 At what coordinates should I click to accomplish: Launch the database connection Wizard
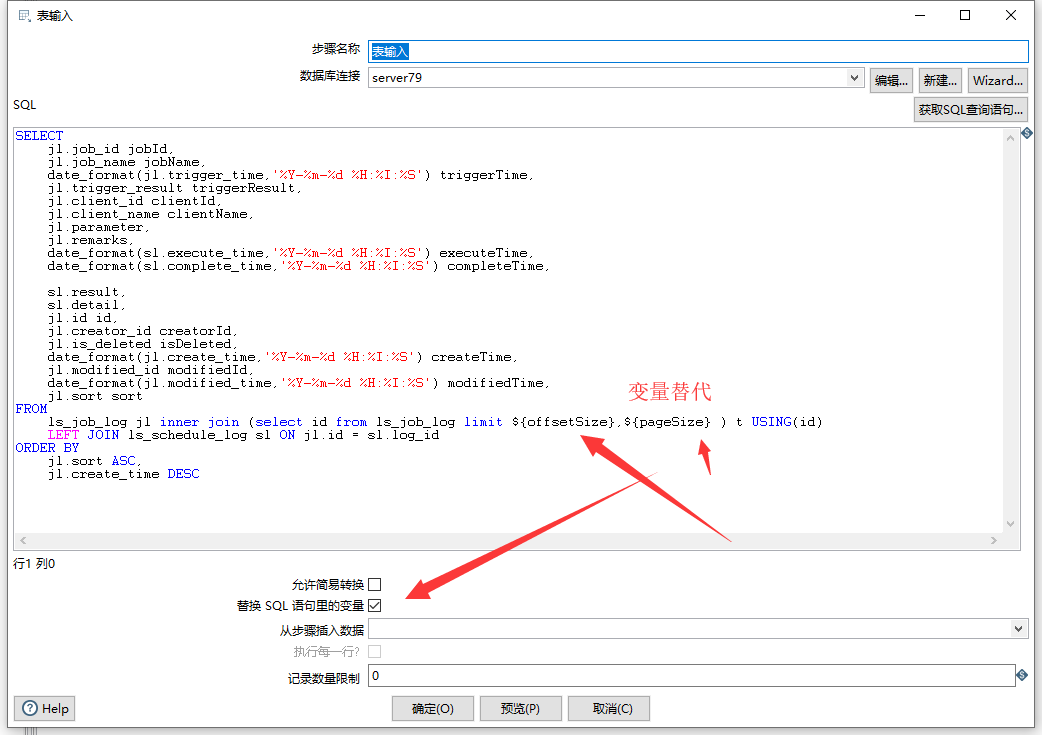pyautogui.click(x=996, y=80)
